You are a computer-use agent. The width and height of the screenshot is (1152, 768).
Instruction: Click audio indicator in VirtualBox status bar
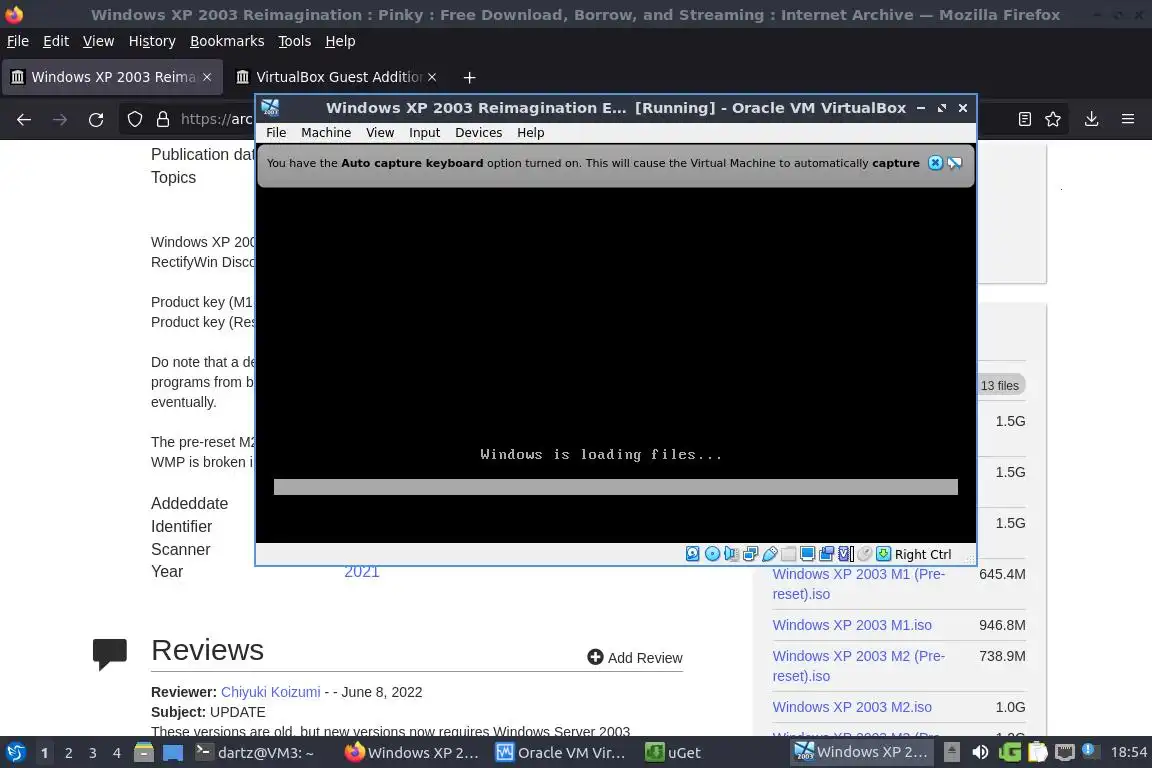click(x=731, y=554)
